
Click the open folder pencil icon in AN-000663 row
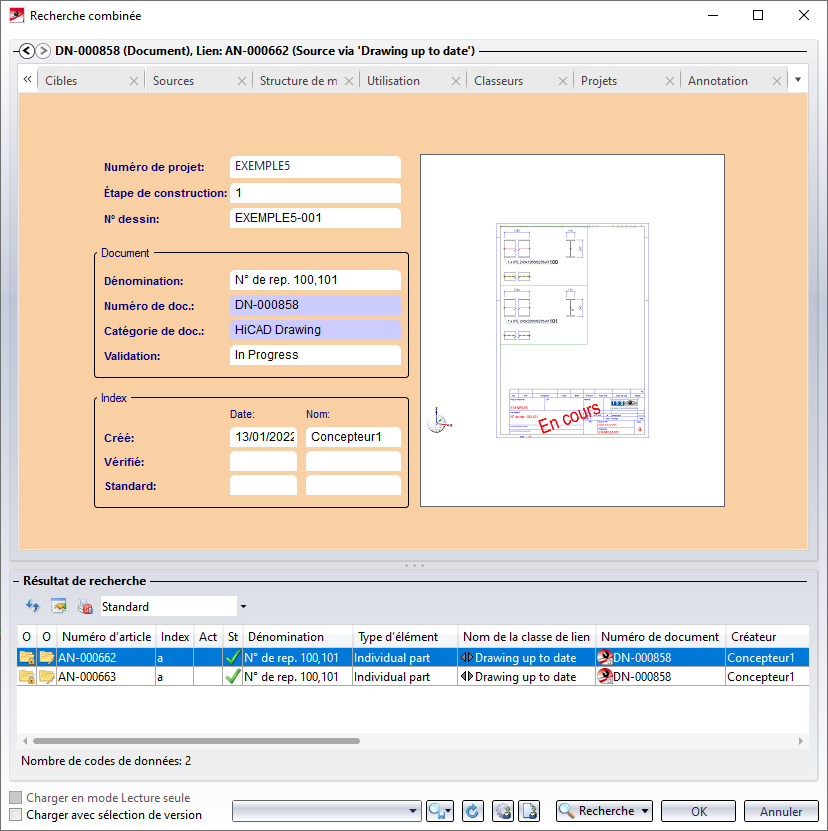tap(47, 677)
